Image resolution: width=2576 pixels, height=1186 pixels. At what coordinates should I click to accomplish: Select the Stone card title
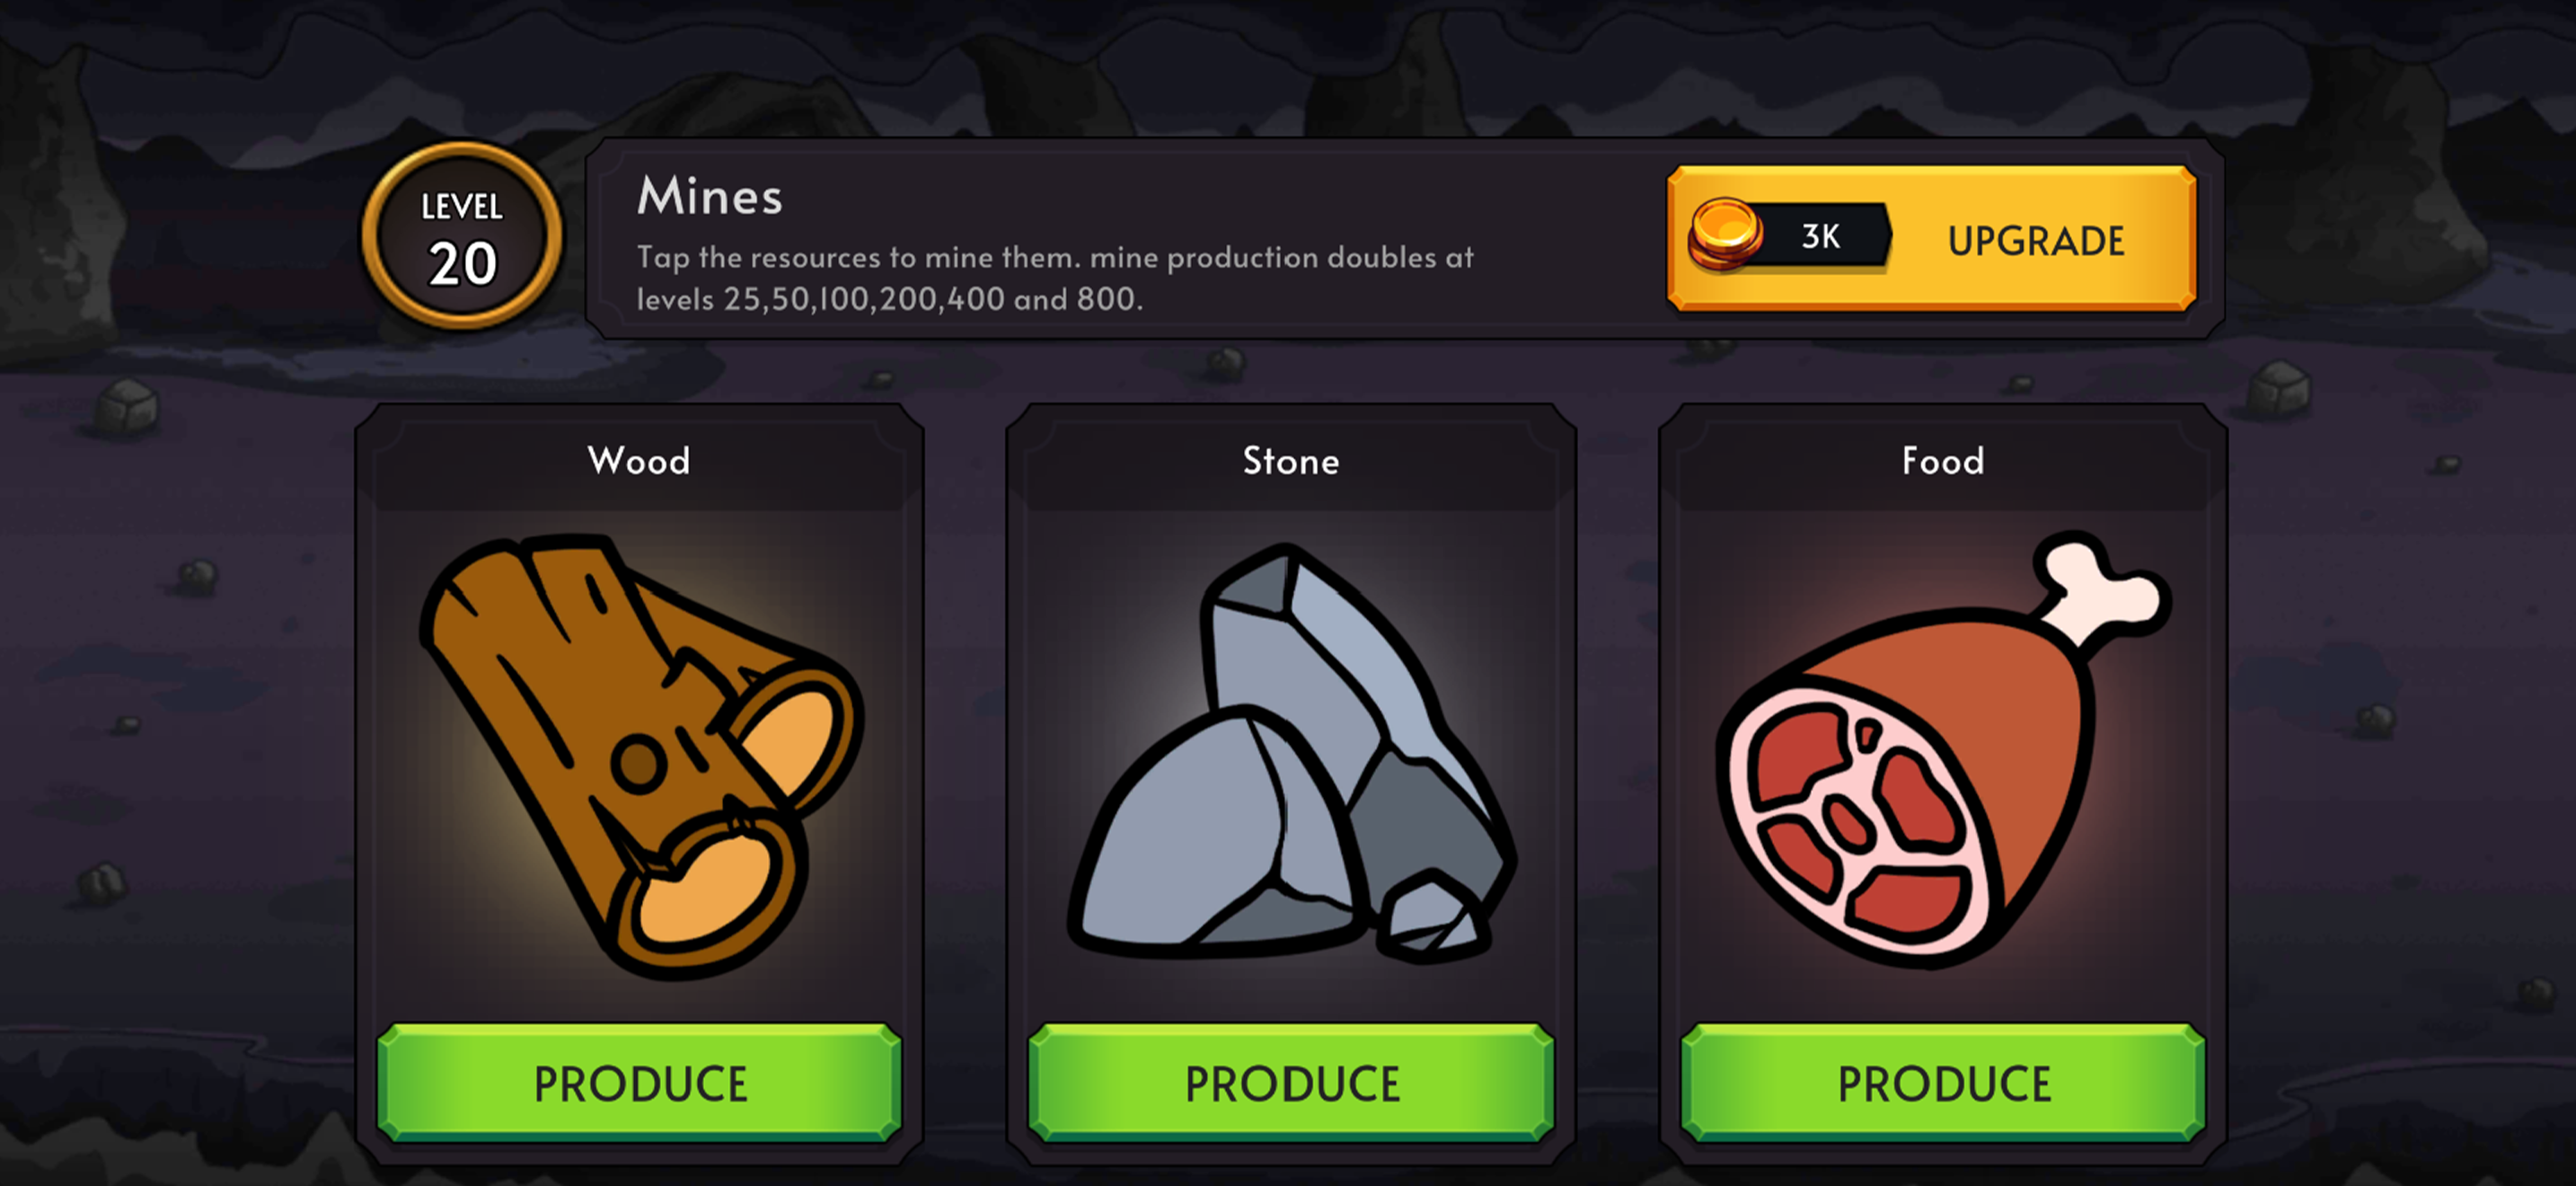(x=1291, y=461)
